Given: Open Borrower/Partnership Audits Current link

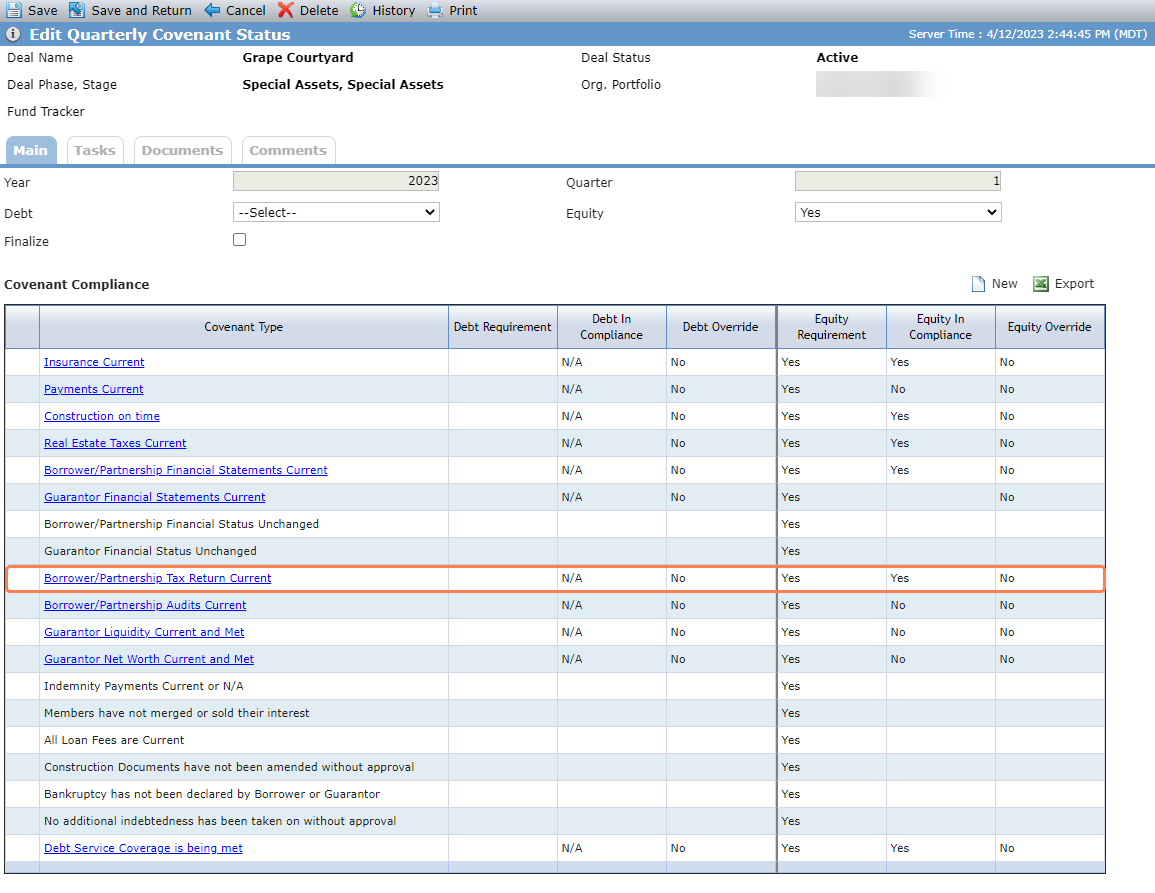Looking at the screenshot, I should (x=145, y=605).
